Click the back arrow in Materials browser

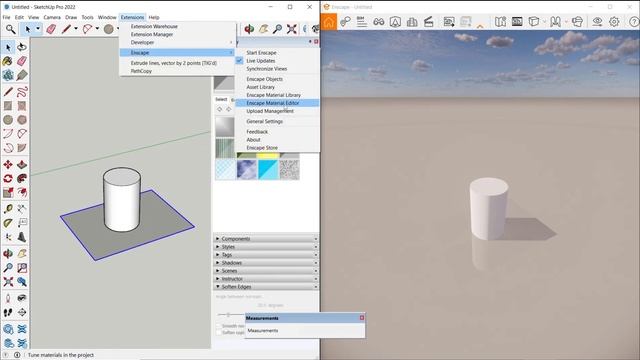tap(220, 109)
